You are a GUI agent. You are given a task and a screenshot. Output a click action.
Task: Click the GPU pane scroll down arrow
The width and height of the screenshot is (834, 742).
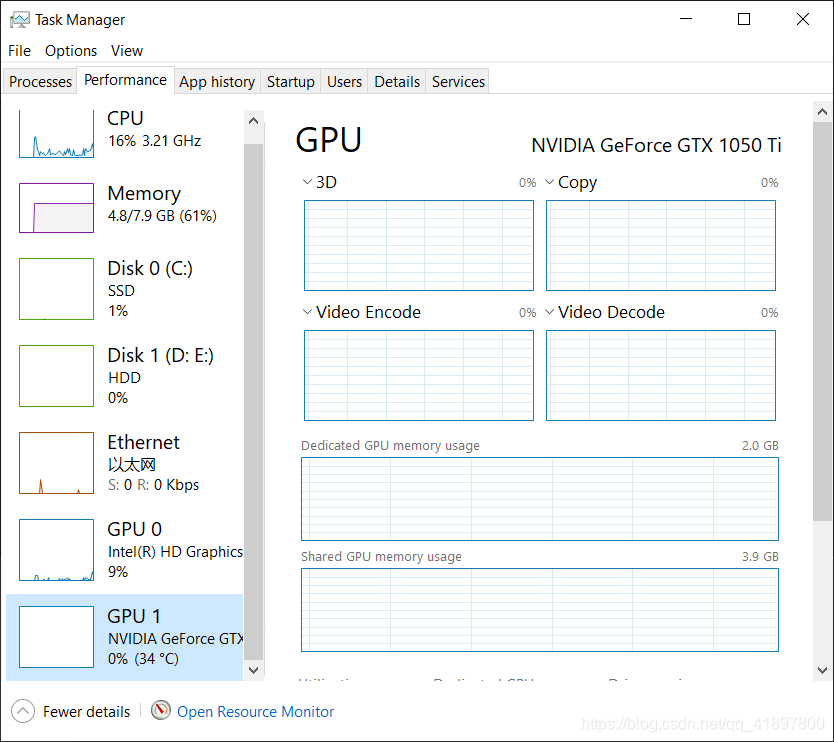point(822,670)
